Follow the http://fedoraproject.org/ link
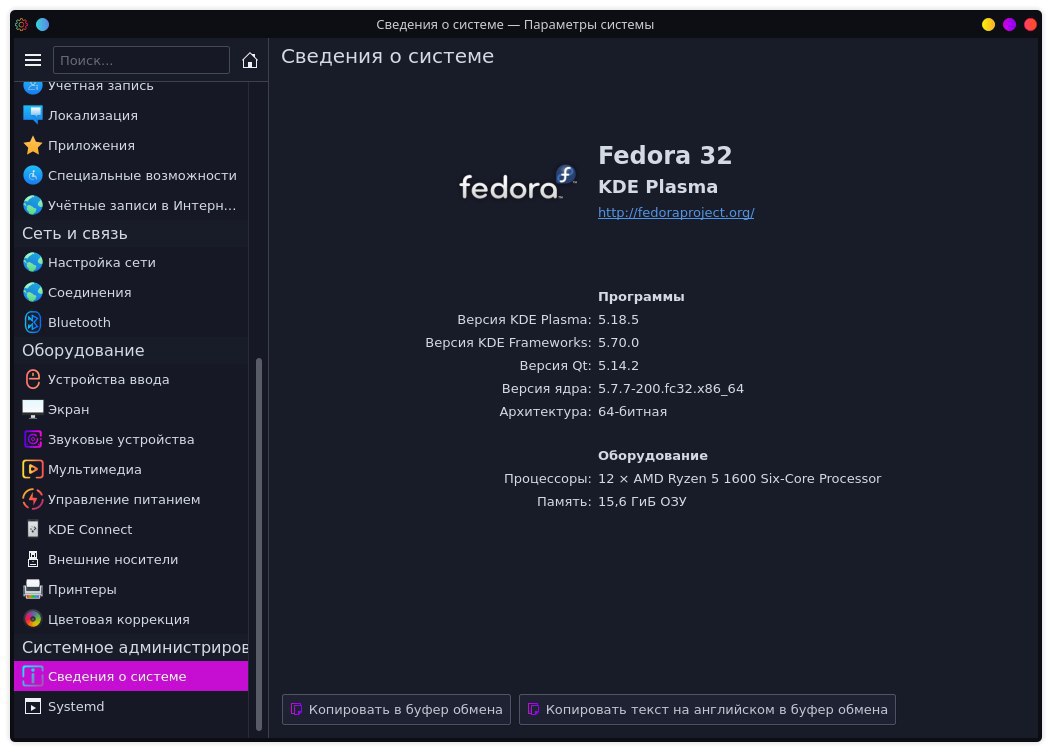Viewport: 1052px width, 752px height. (676, 213)
